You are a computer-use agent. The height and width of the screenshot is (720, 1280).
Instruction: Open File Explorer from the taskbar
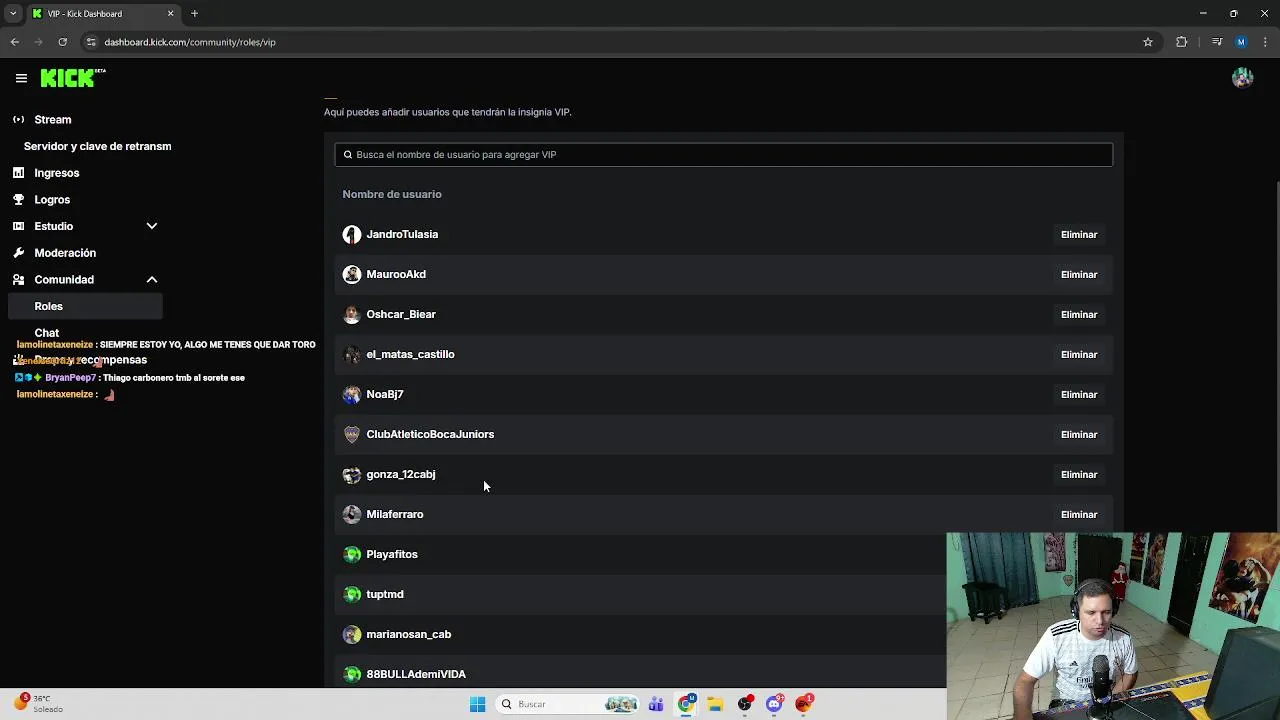(715, 704)
